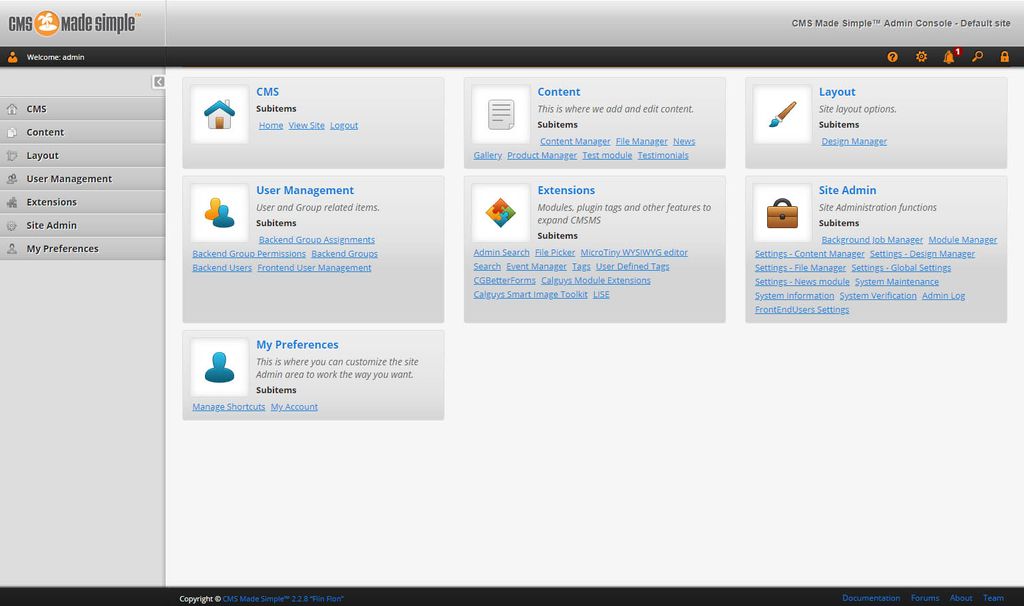
Task: Open User Management in the sidebar
Action: (x=82, y=179)
